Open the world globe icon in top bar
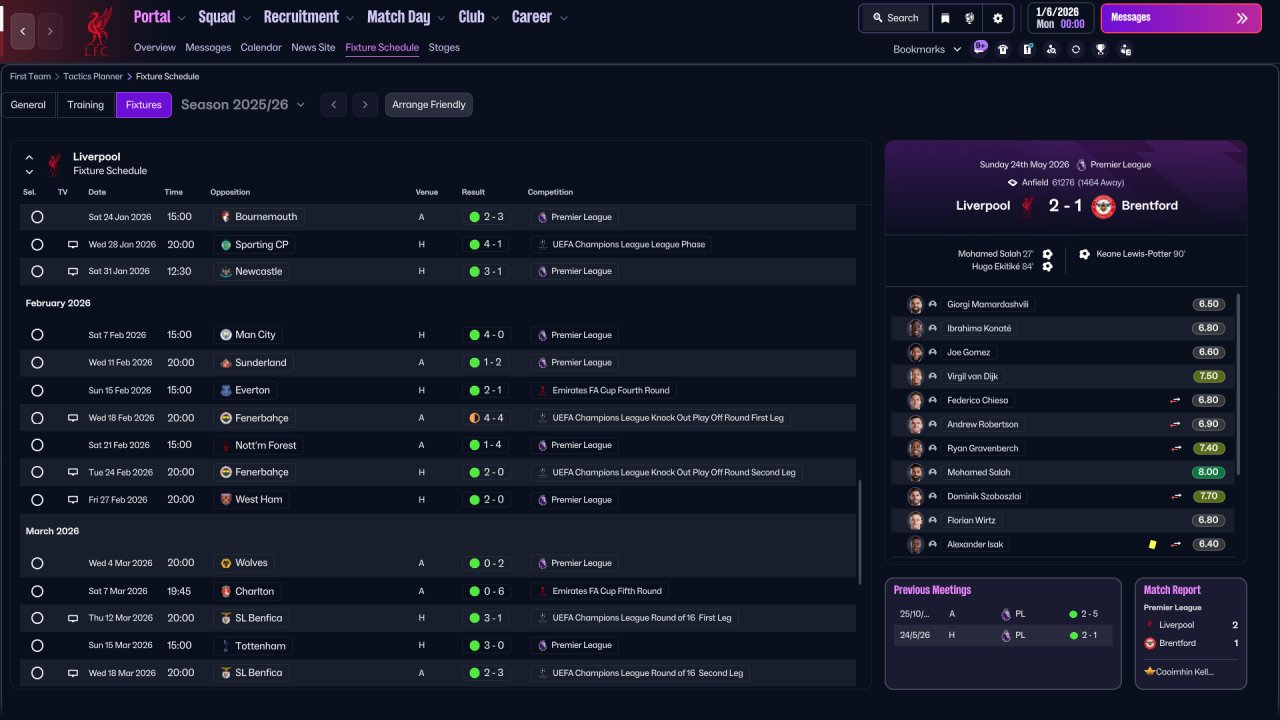This screenshot has height=720, width=1280. click(970, 18)
